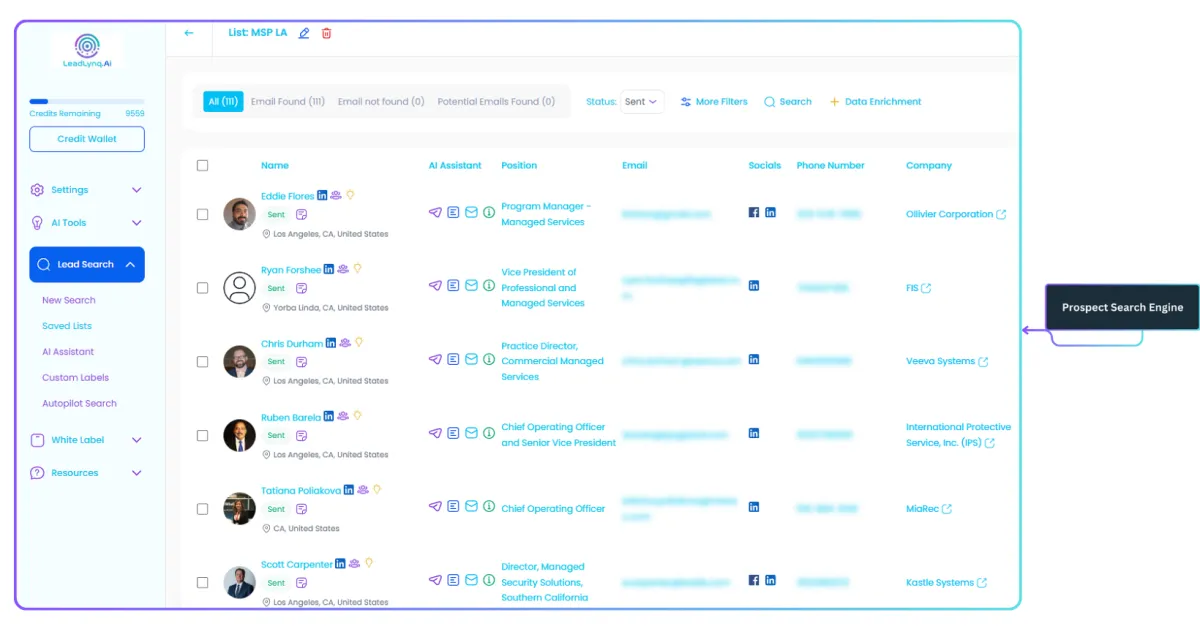Screen dimensions: 1200x626
Task: Click the edit pencil icon beside List: MSP LA
Action: pos(304,33)
